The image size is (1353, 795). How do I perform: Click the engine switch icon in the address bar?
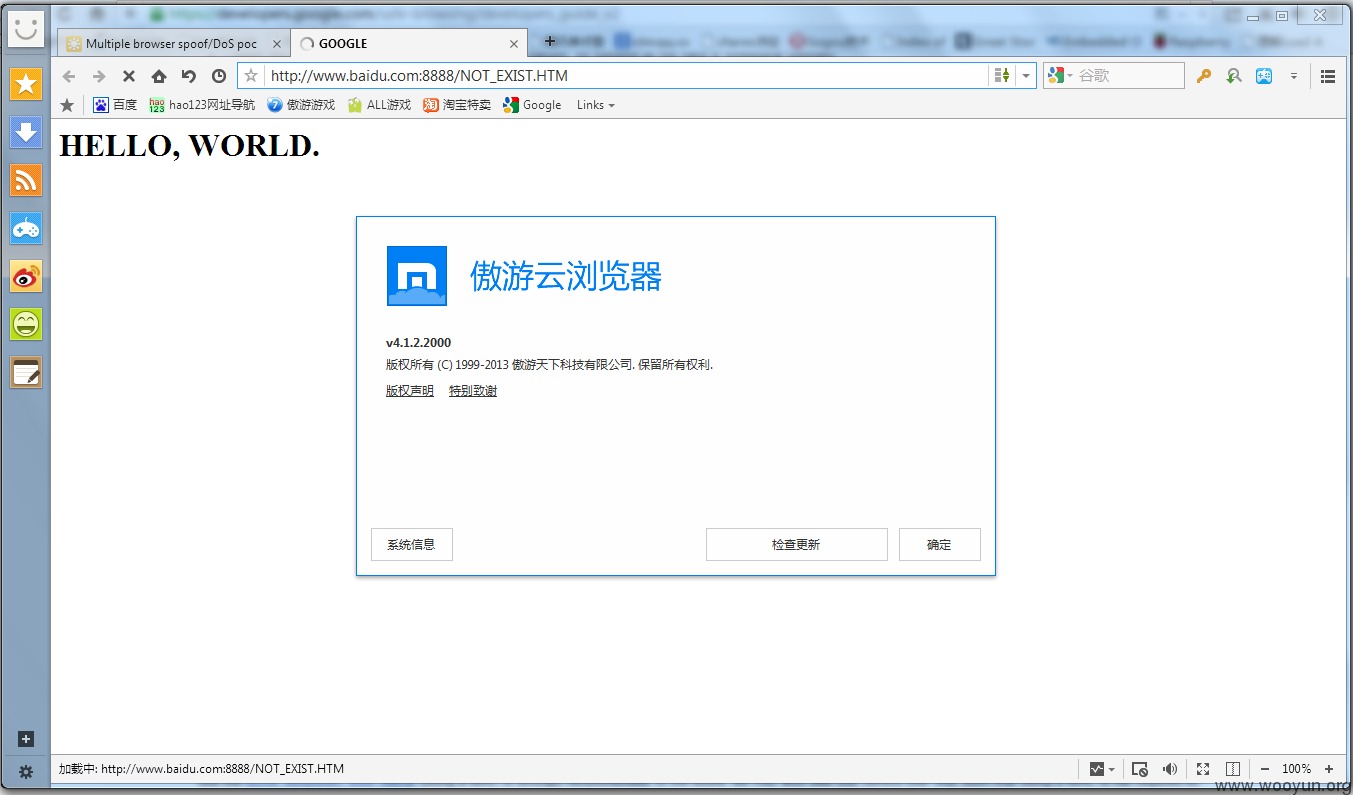point(1002,76)
